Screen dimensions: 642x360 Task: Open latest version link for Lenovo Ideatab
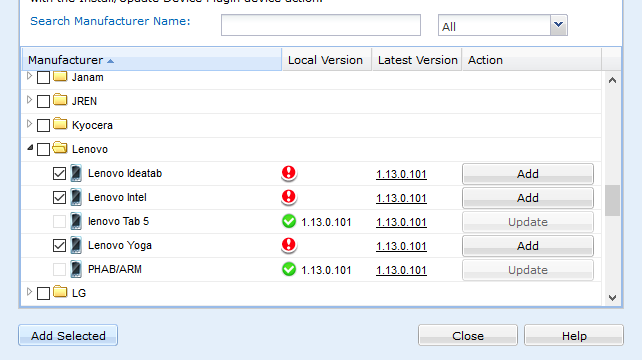pyautogui.click(x=401, y=174)
